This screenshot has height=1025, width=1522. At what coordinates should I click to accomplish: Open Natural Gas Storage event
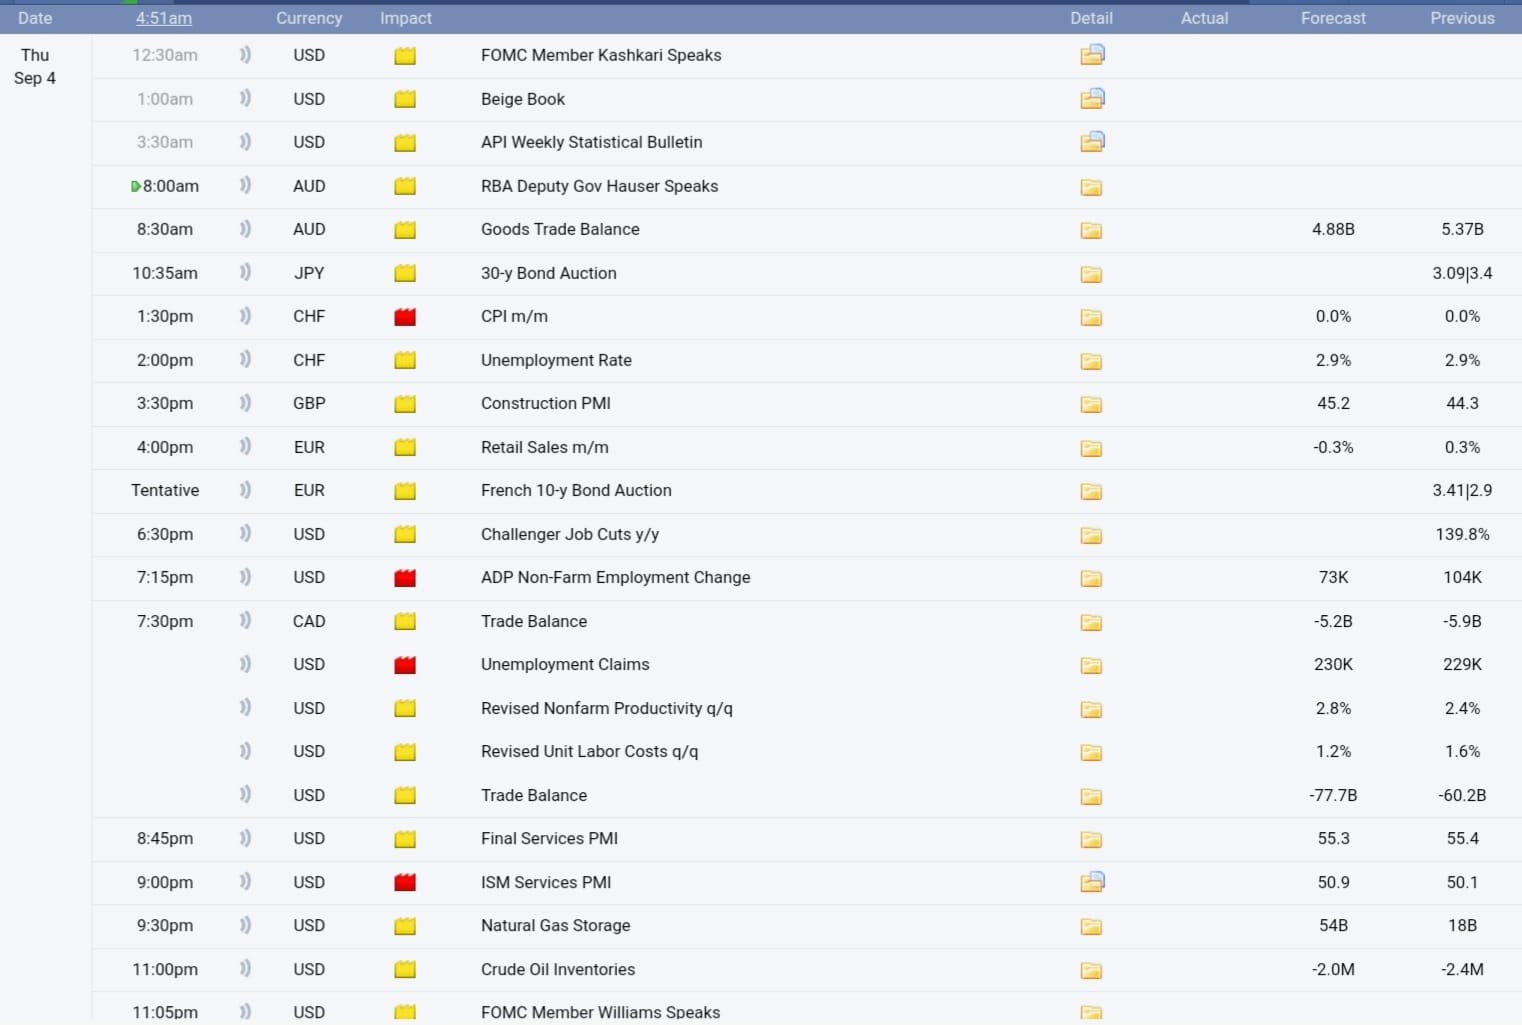tap(555, 925)
